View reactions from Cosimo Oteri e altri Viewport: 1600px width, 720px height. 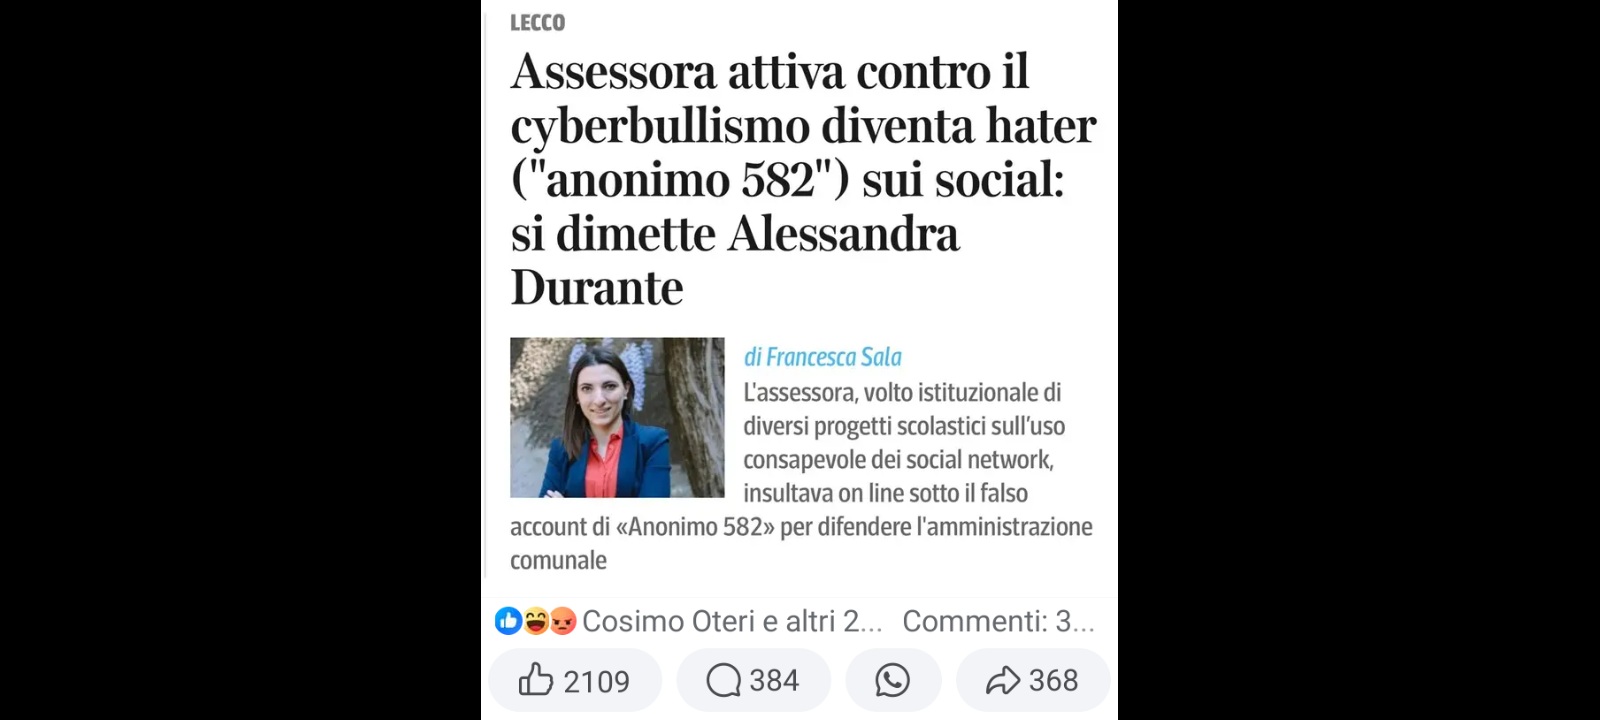732,621
